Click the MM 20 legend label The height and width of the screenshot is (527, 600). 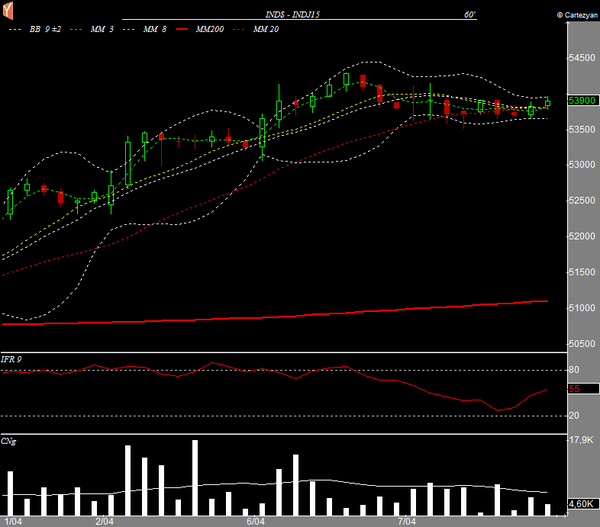265,31
